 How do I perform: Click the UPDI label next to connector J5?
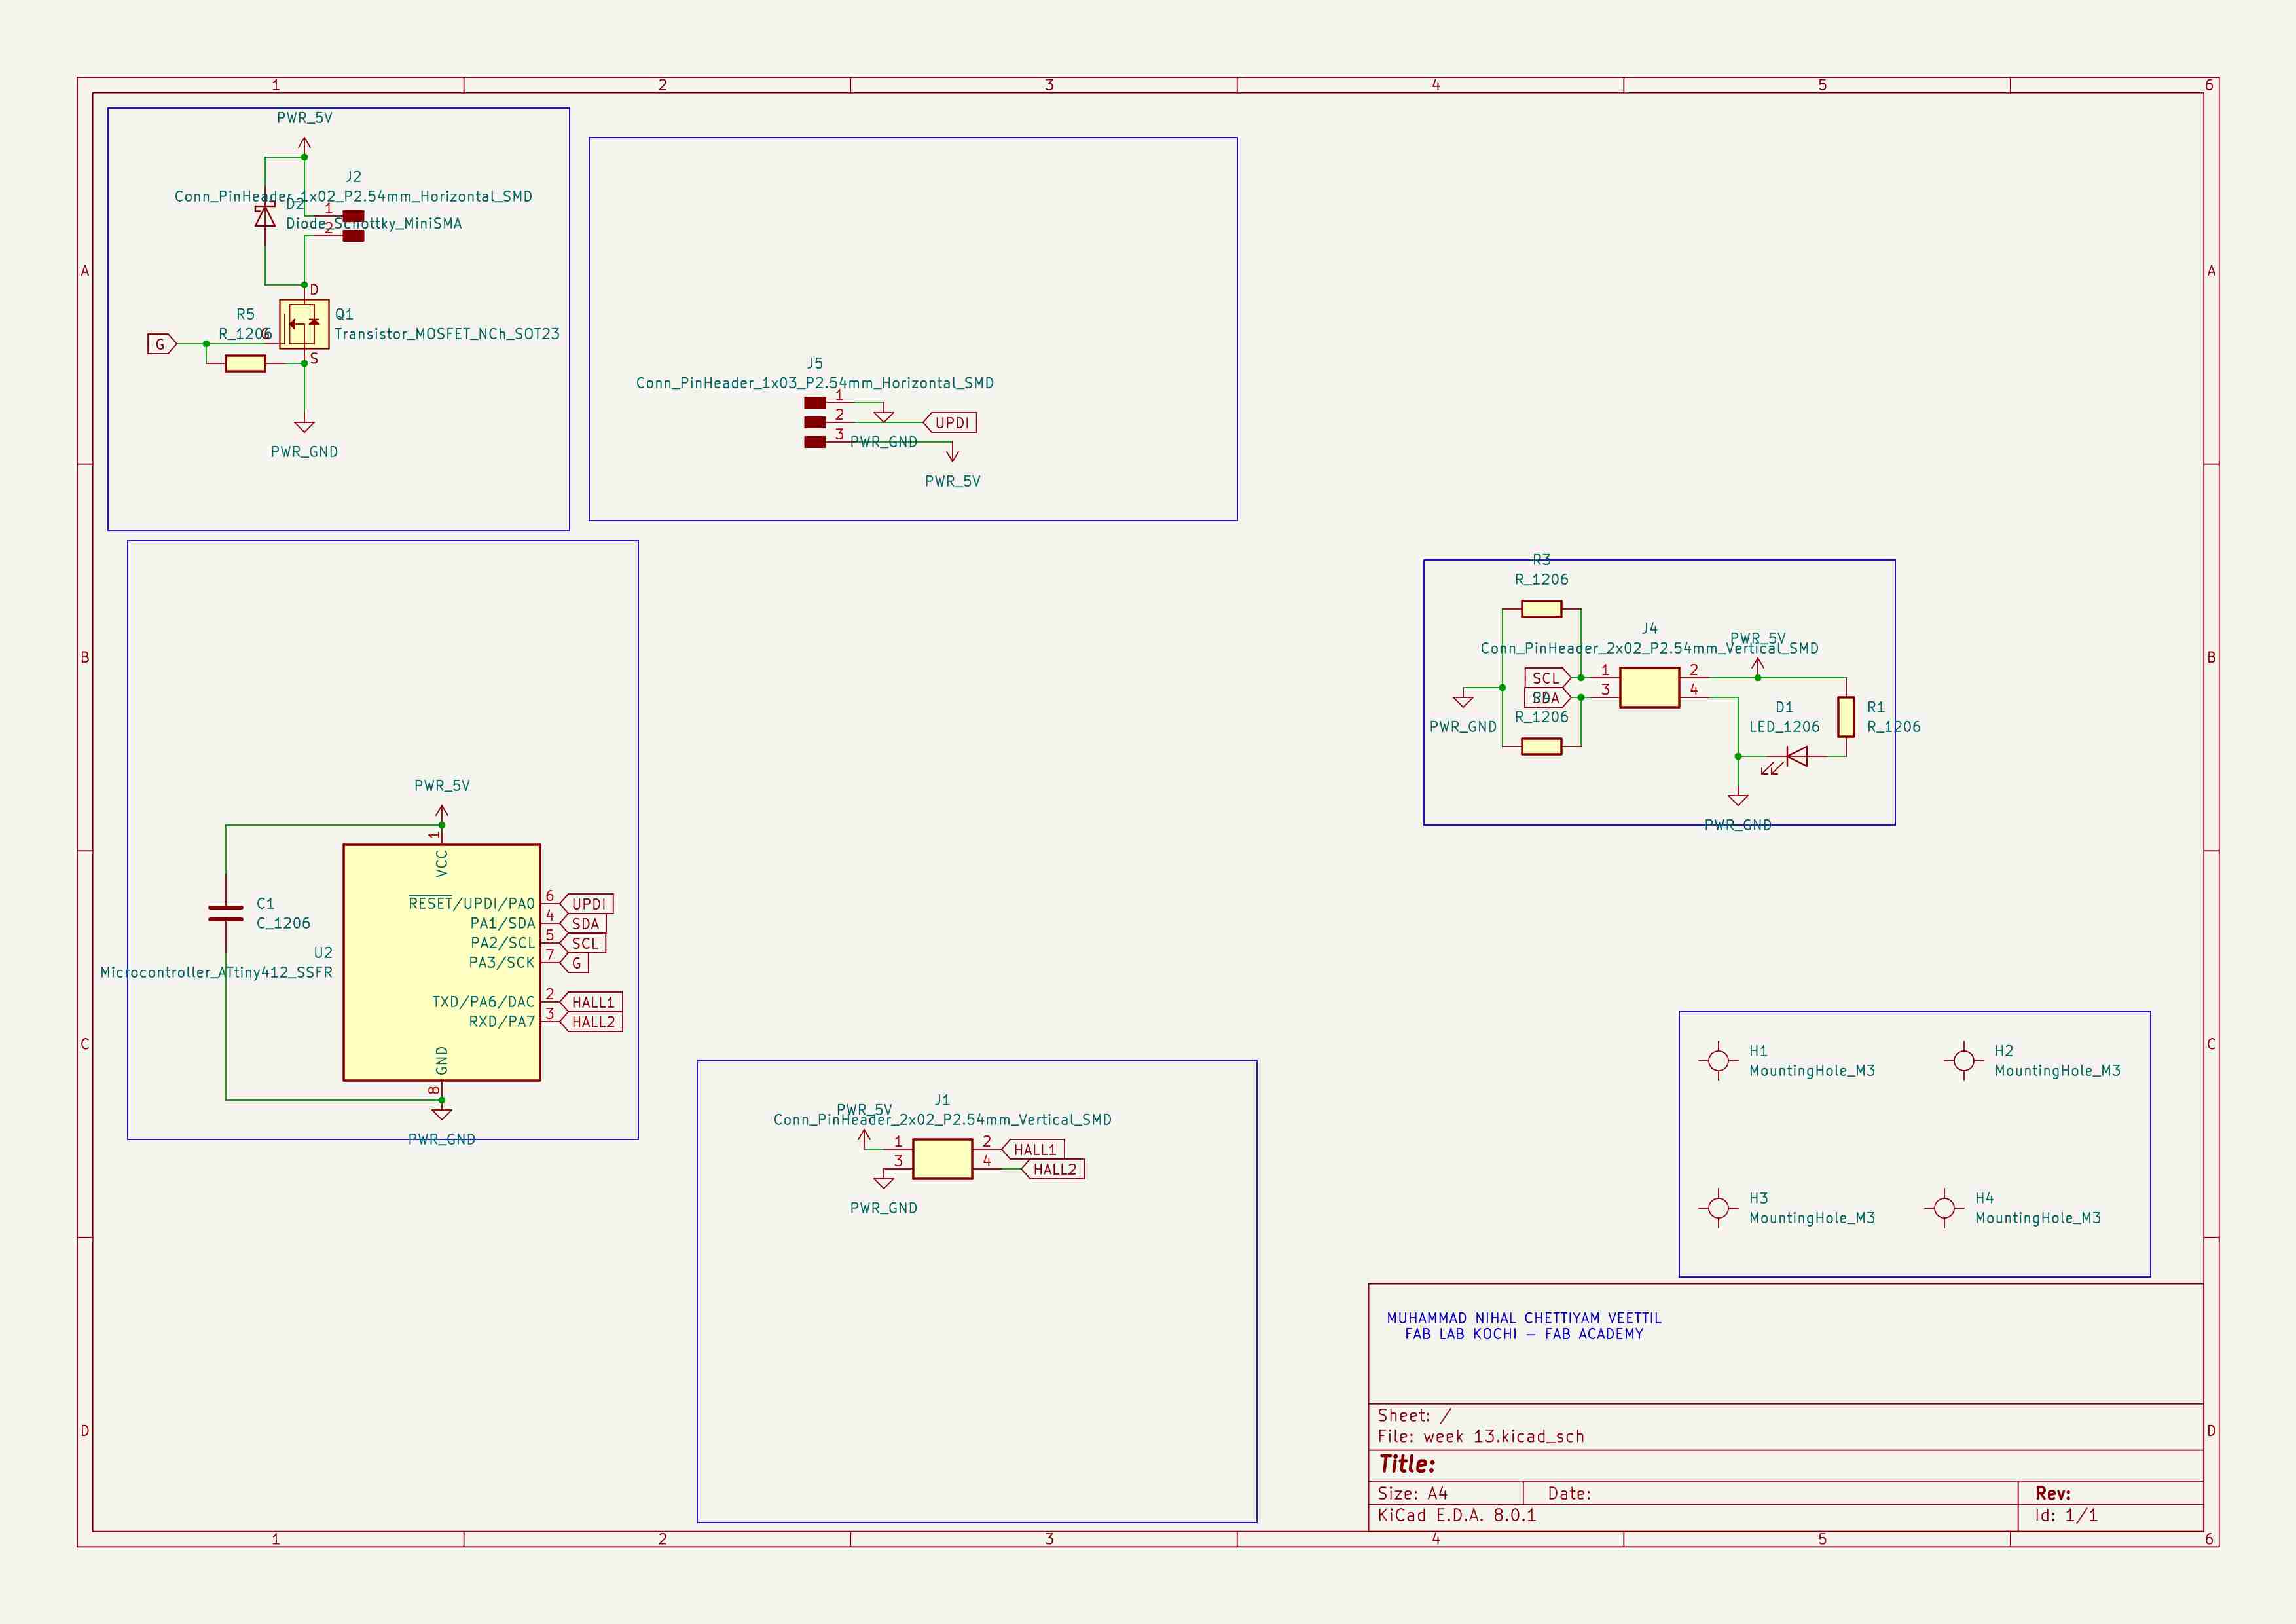pos(949,423)
